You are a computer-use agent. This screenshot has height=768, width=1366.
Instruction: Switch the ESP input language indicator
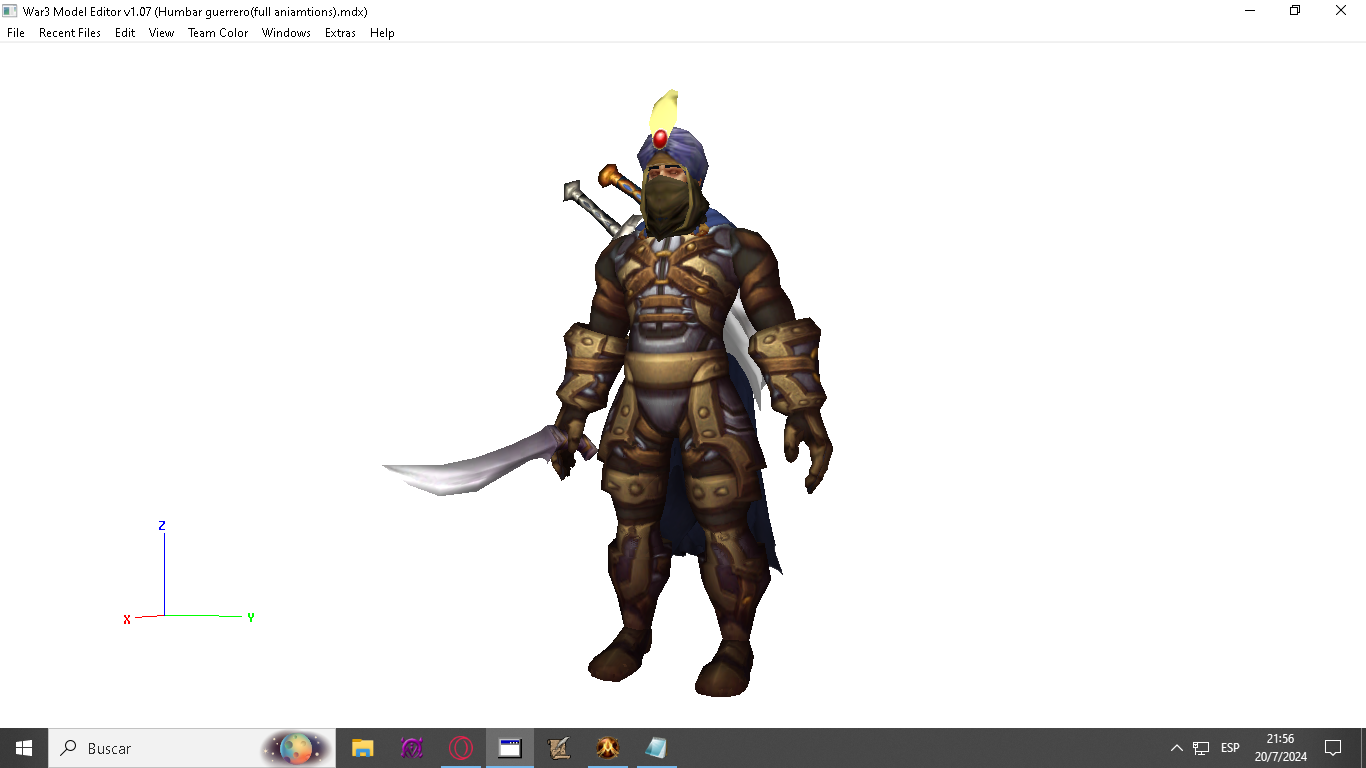[x=1230, y=748]
